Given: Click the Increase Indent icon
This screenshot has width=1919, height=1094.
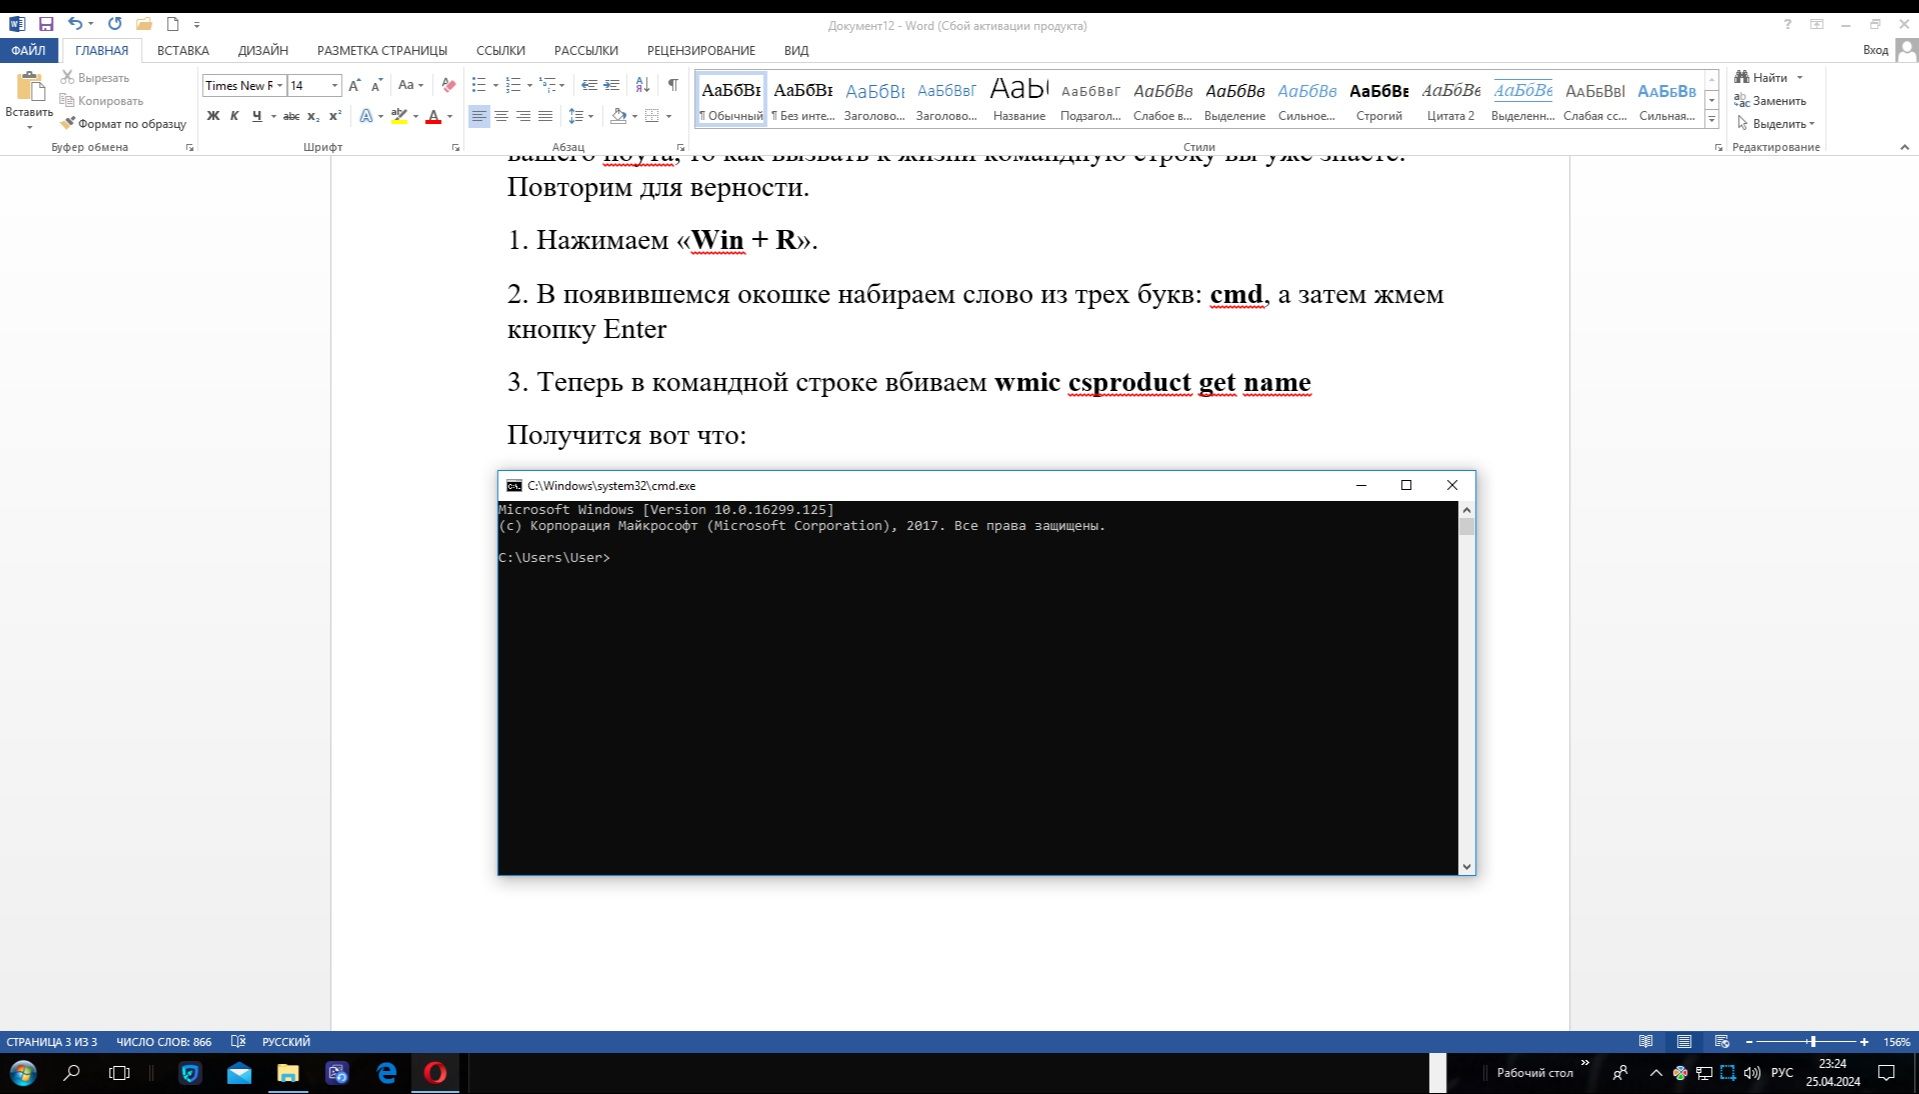Looking at the screenshot, I should tap(612, 86).
